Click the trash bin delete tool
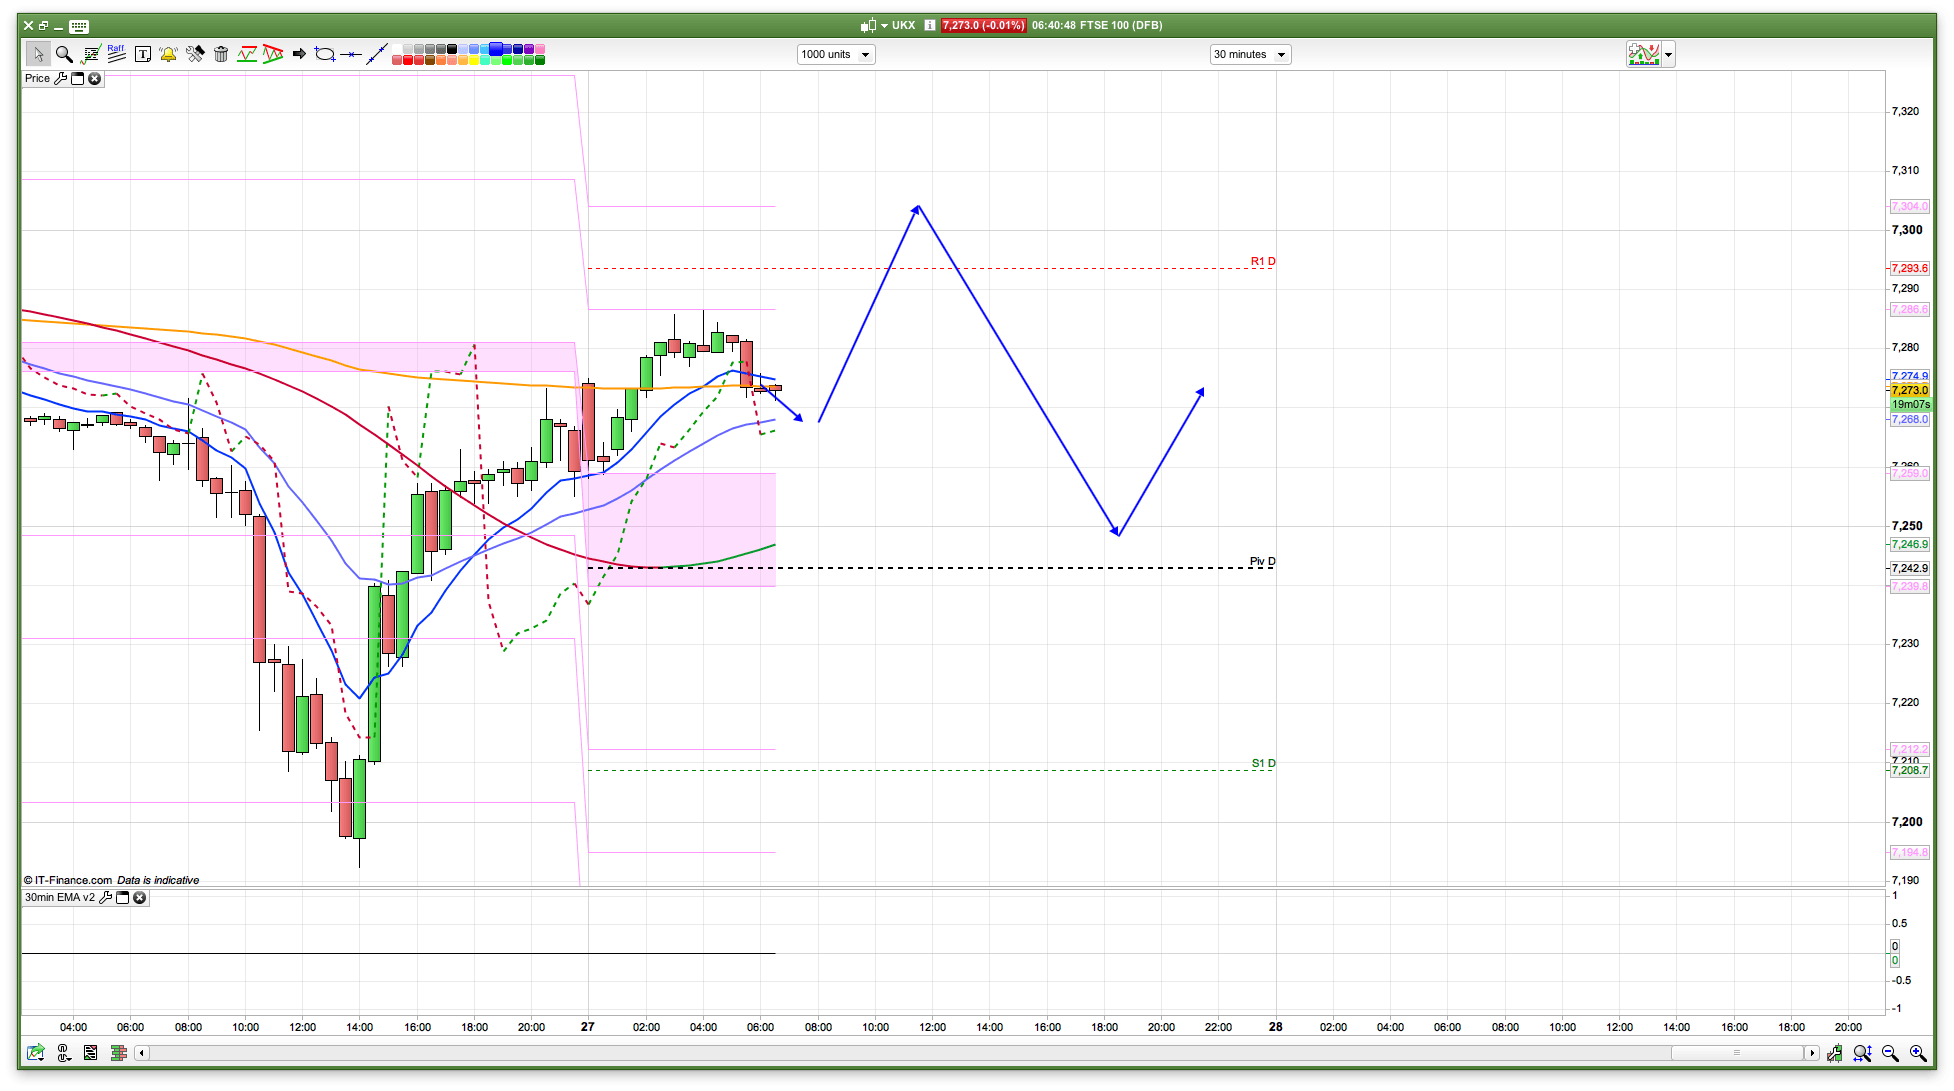The width and height of the screenshot is (1954, 1091). 221,54
